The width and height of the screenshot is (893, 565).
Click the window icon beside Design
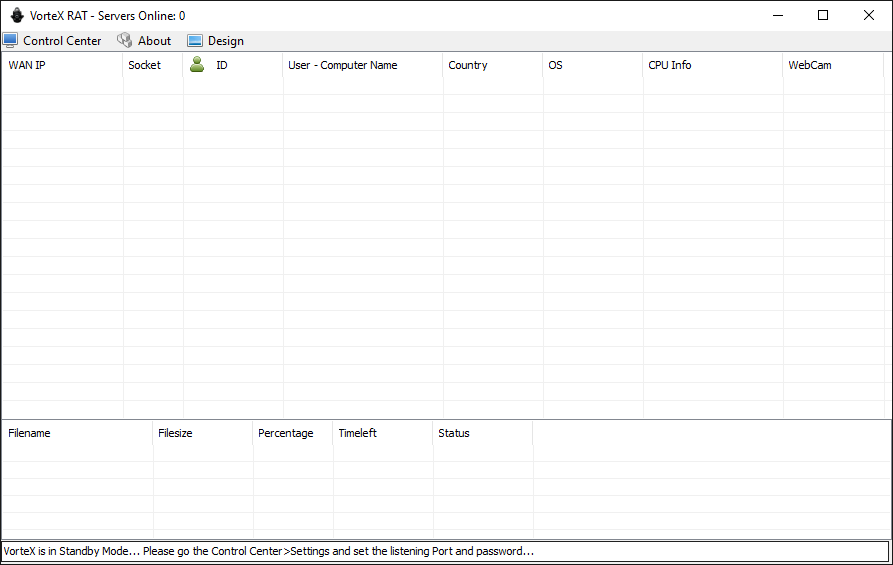pyautogui.click(x=195, y=41)
